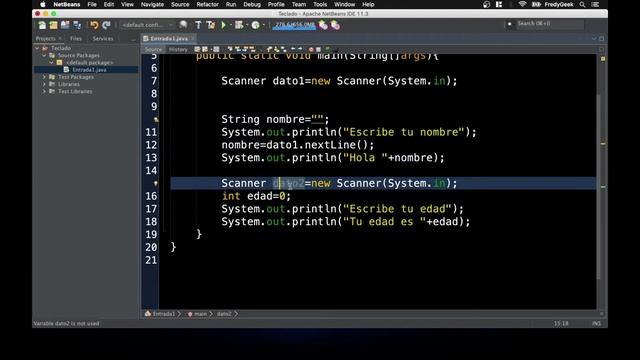Click the Debug Project icon
Screen dimensions: 640x360
point(239,25)
